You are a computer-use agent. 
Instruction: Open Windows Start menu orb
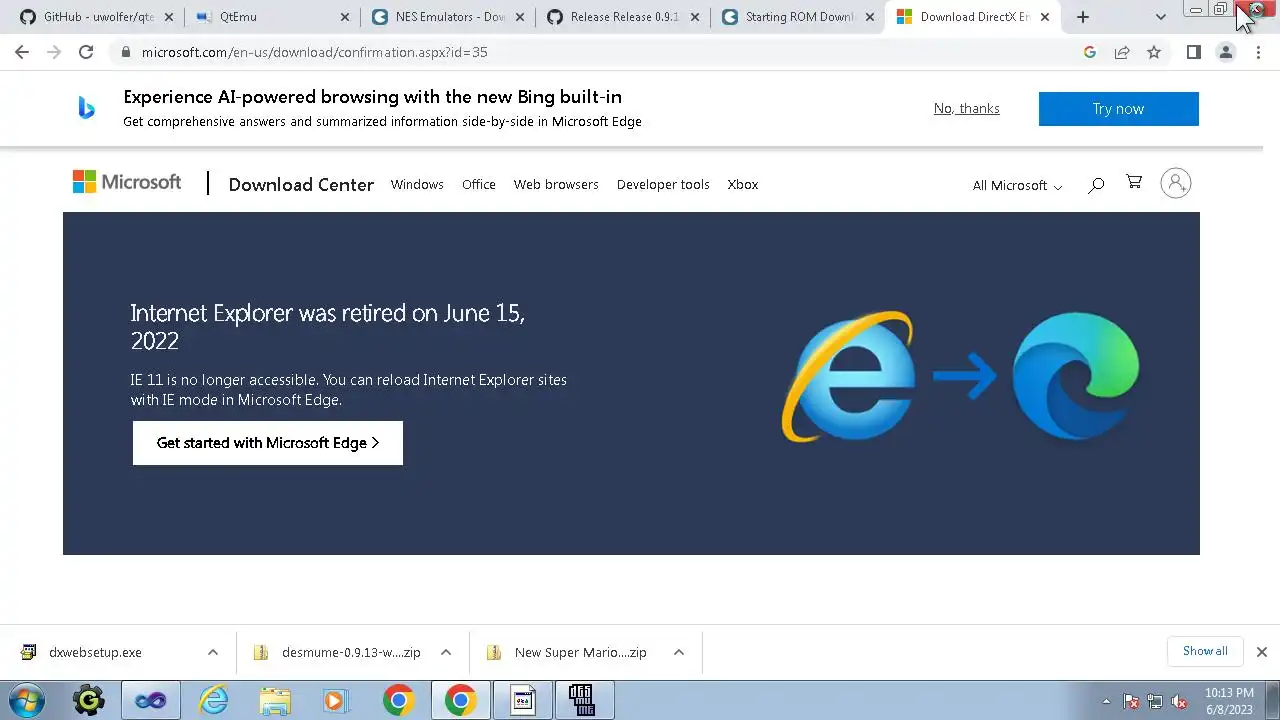[26, 700]
